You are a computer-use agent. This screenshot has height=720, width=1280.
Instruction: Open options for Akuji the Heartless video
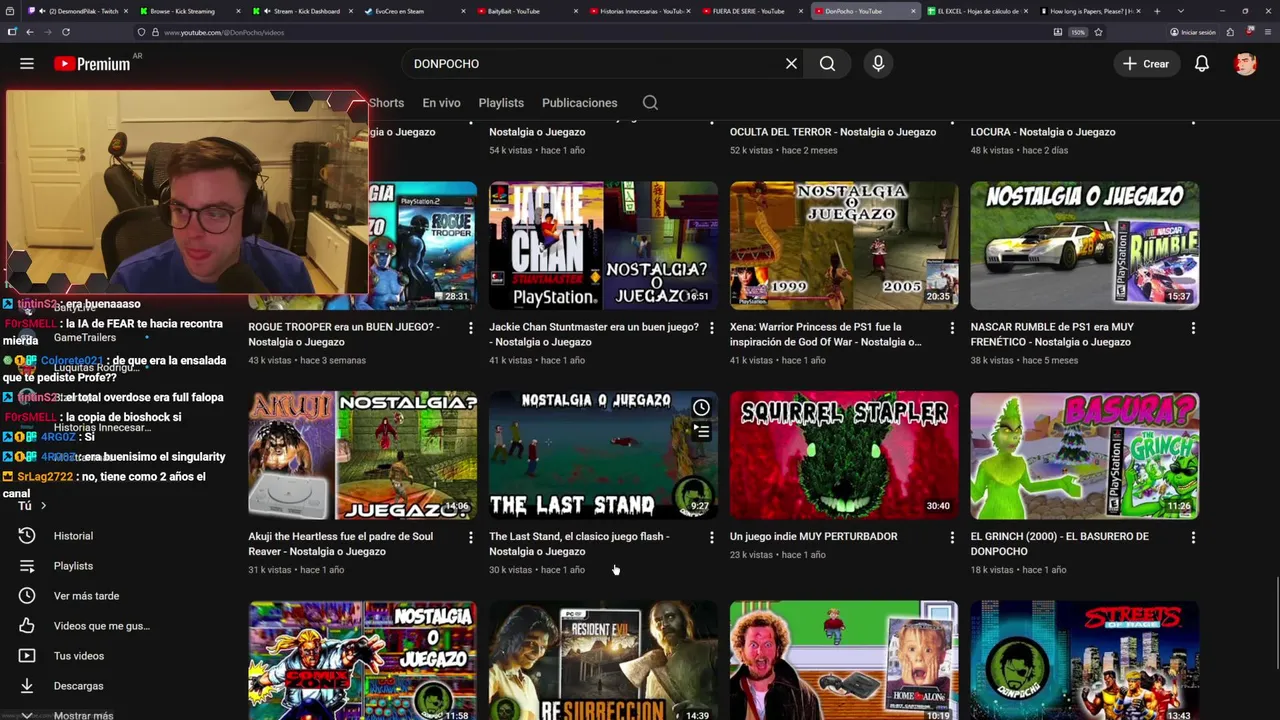(470, 538)
